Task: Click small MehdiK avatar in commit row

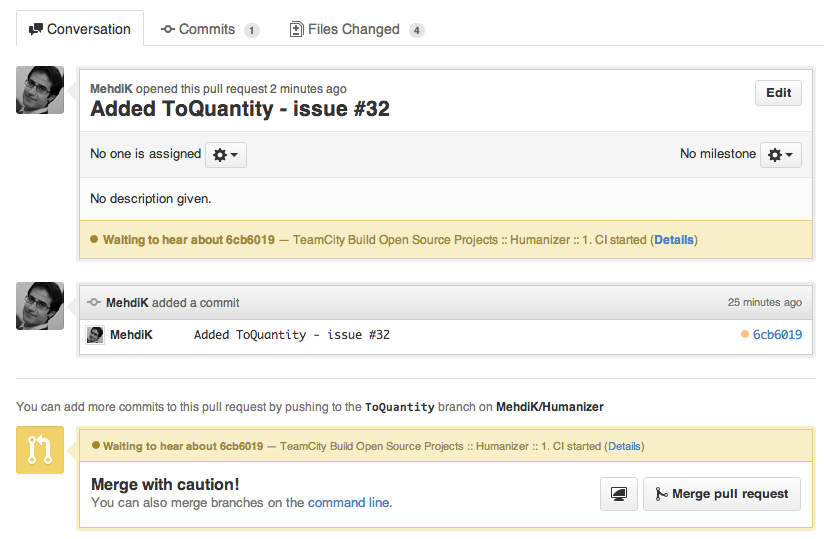Action: click(95, 335)
